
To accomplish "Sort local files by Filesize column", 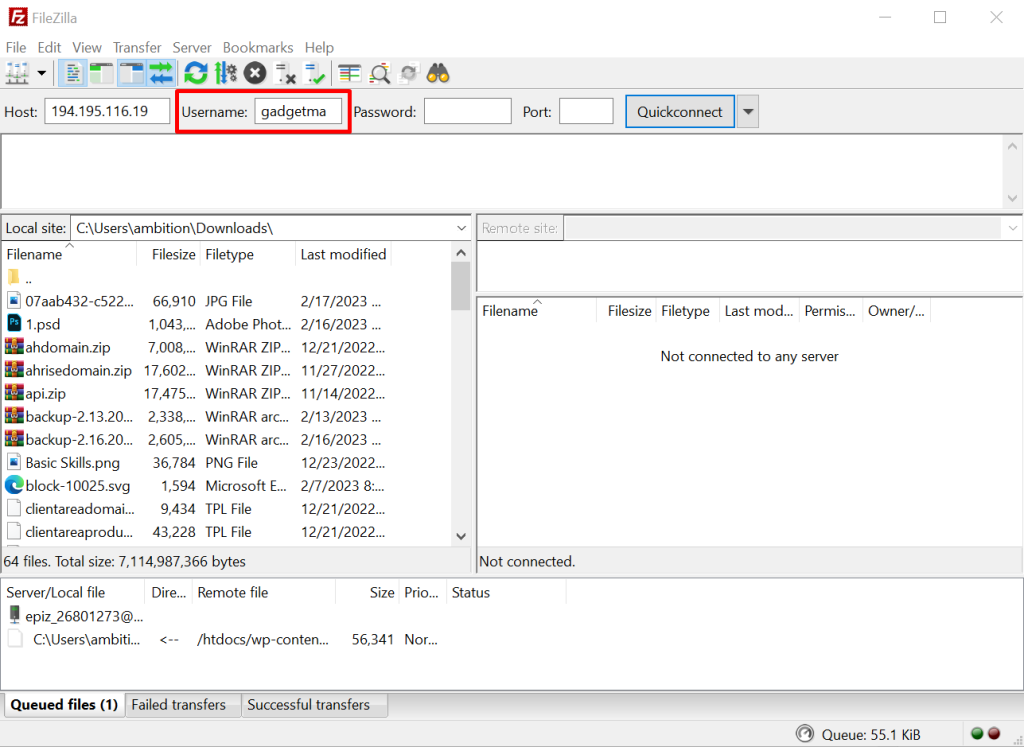I will [167, 254].
